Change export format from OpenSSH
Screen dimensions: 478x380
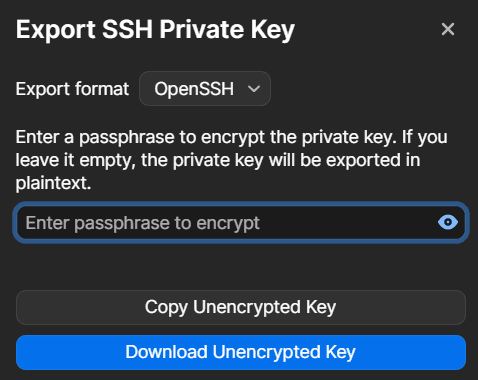(x=205, y=89)
